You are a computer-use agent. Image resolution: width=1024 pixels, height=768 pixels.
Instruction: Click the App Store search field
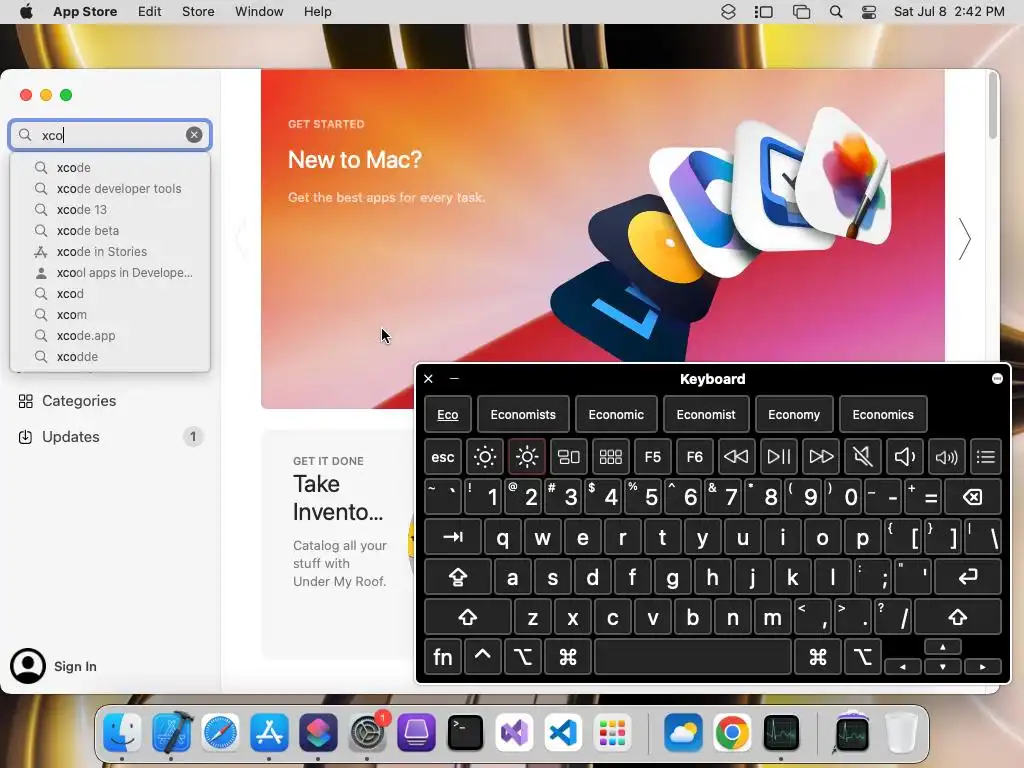click(110, 135)
